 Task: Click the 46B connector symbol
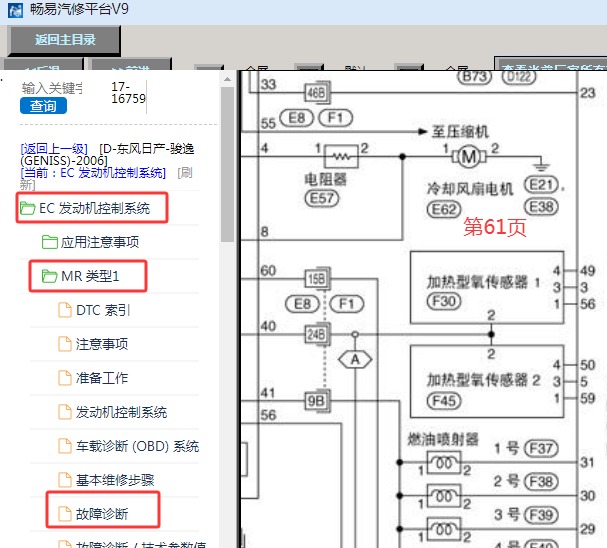317,93
